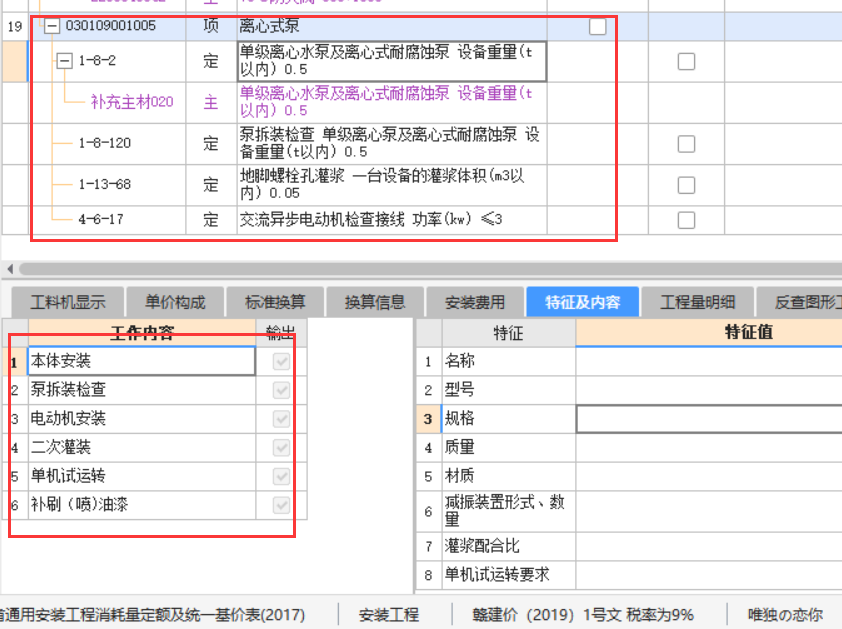Click the 交流异步电动机检查接线 description cell
Image resolution: width=842 pixels, height=629 pixels.
(x=392, y=220)
